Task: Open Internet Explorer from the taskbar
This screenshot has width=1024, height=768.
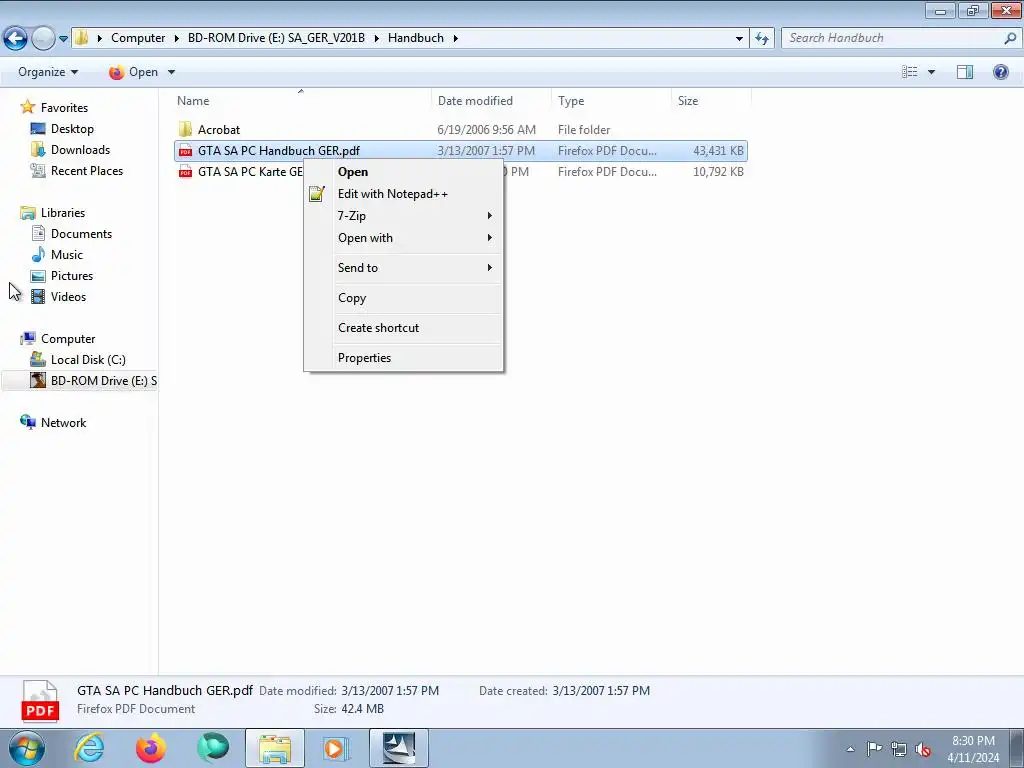Action: pos(89,748)
